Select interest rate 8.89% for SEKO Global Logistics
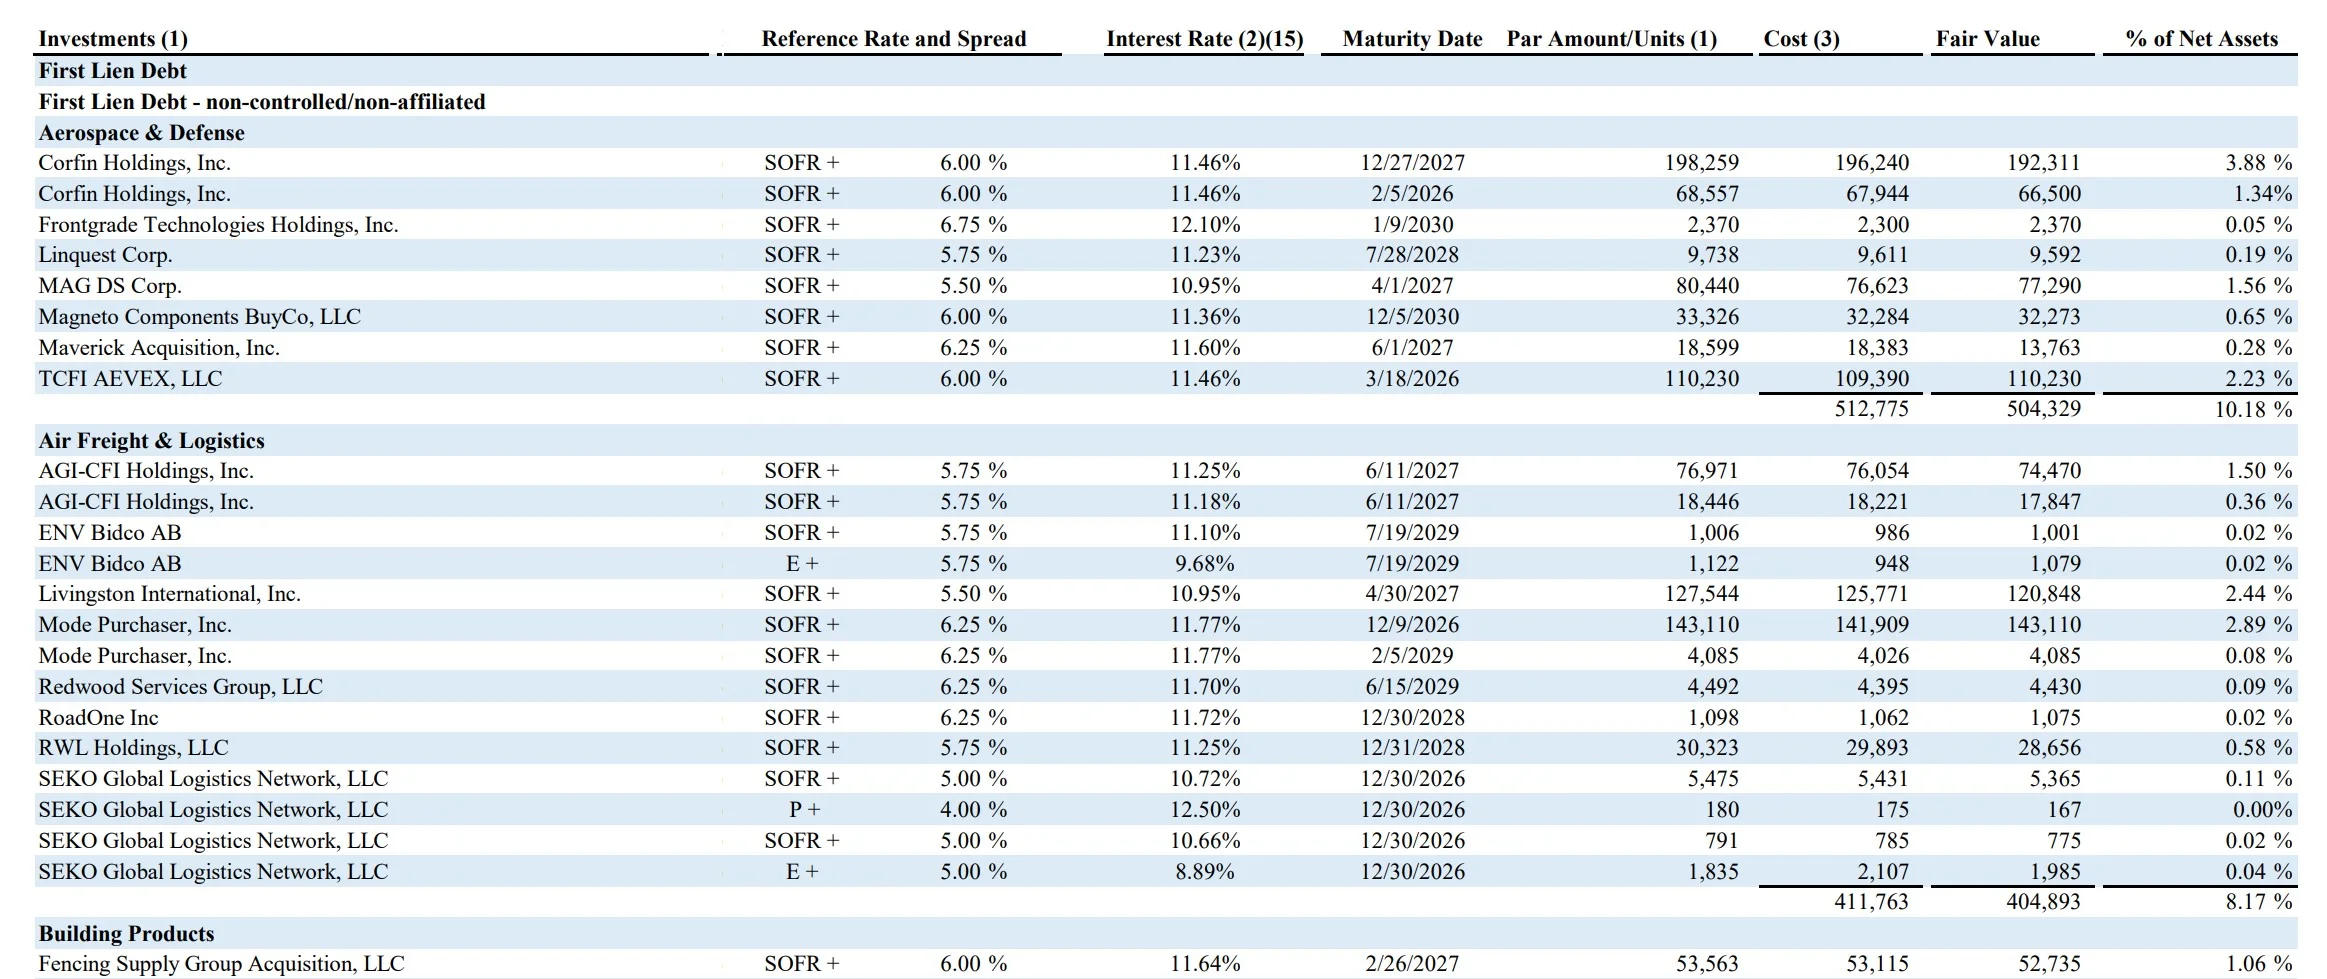The image size is (2327, 979). pyautogui.click(x=1205, y=872)
